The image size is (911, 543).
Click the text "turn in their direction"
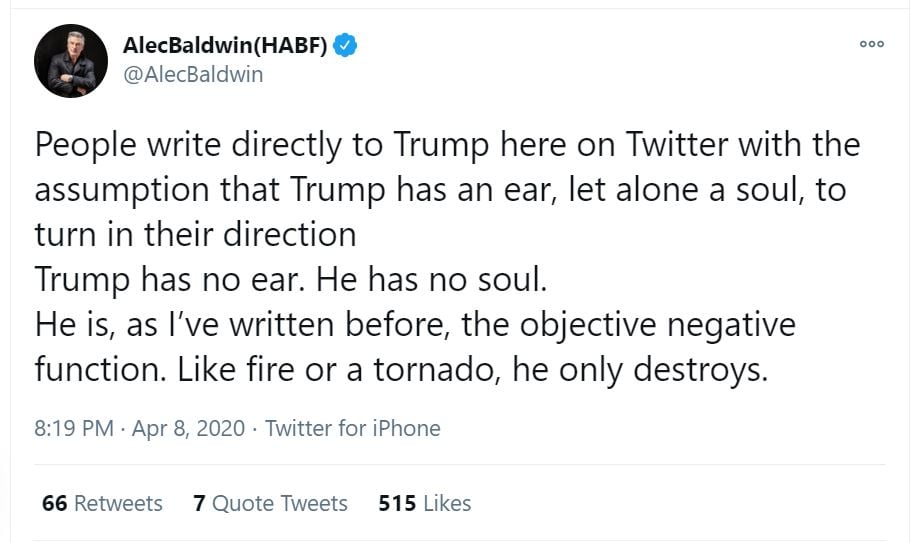(x=195, y=235)
